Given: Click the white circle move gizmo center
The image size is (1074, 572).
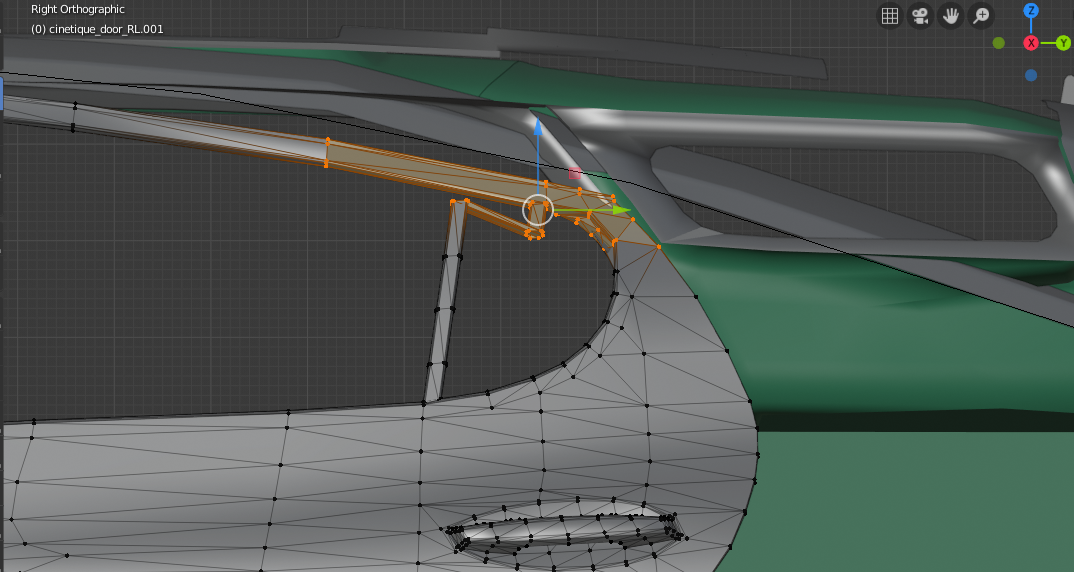Looking at the screenshot, I should click(538, 210).
